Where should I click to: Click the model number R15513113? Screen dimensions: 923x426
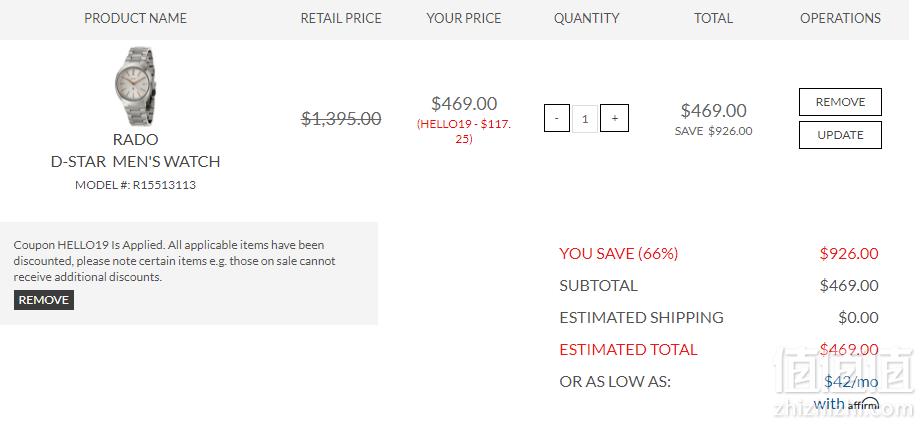click(x=164, y=185)
